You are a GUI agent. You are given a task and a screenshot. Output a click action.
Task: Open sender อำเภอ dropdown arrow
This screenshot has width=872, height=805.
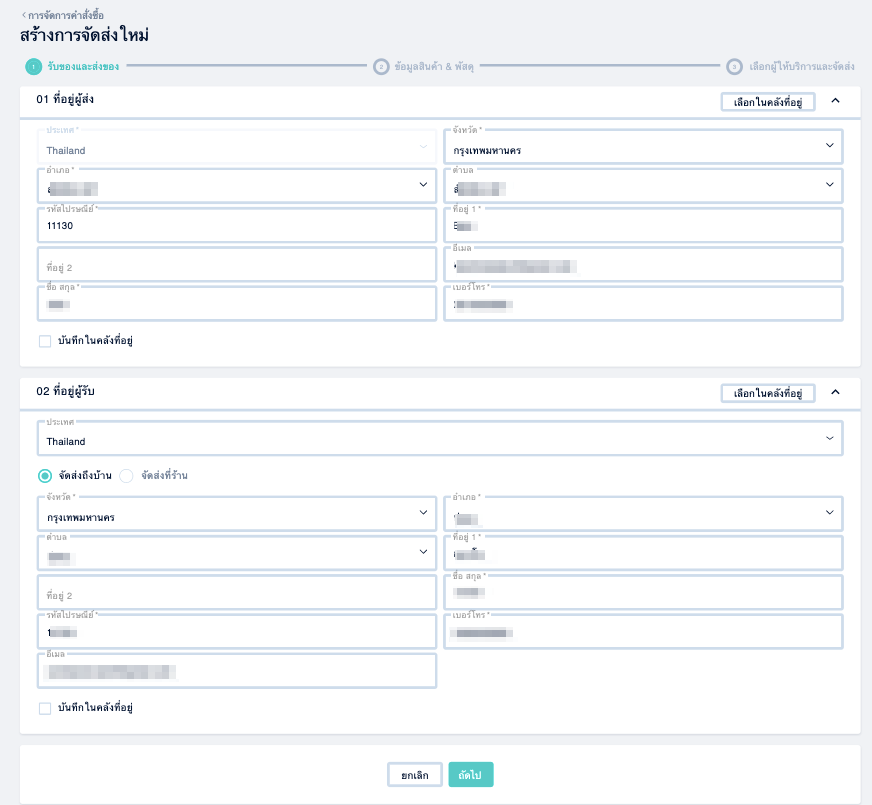coord(423,185)
